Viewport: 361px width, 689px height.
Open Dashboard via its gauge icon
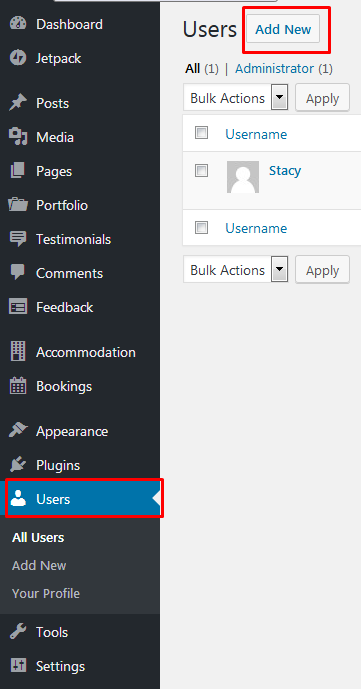tap(18, 24)
